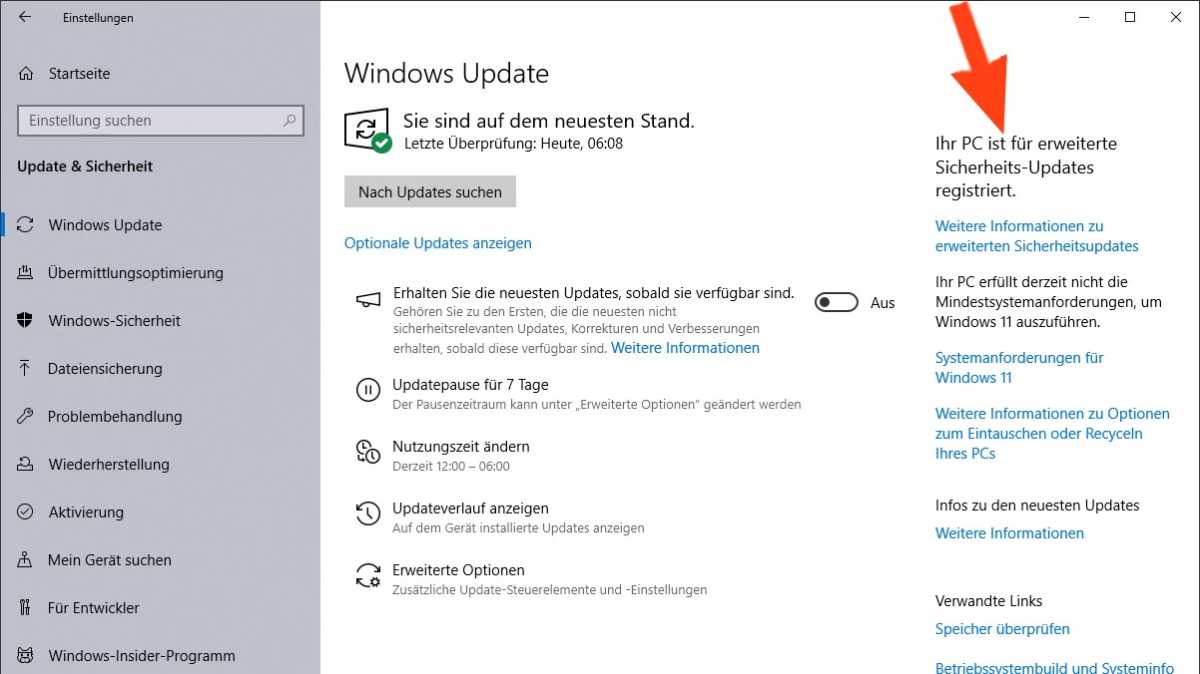The image size is (1200, 674).
Task: Select Windows Update in the sidebar
Action: [105, 225]
